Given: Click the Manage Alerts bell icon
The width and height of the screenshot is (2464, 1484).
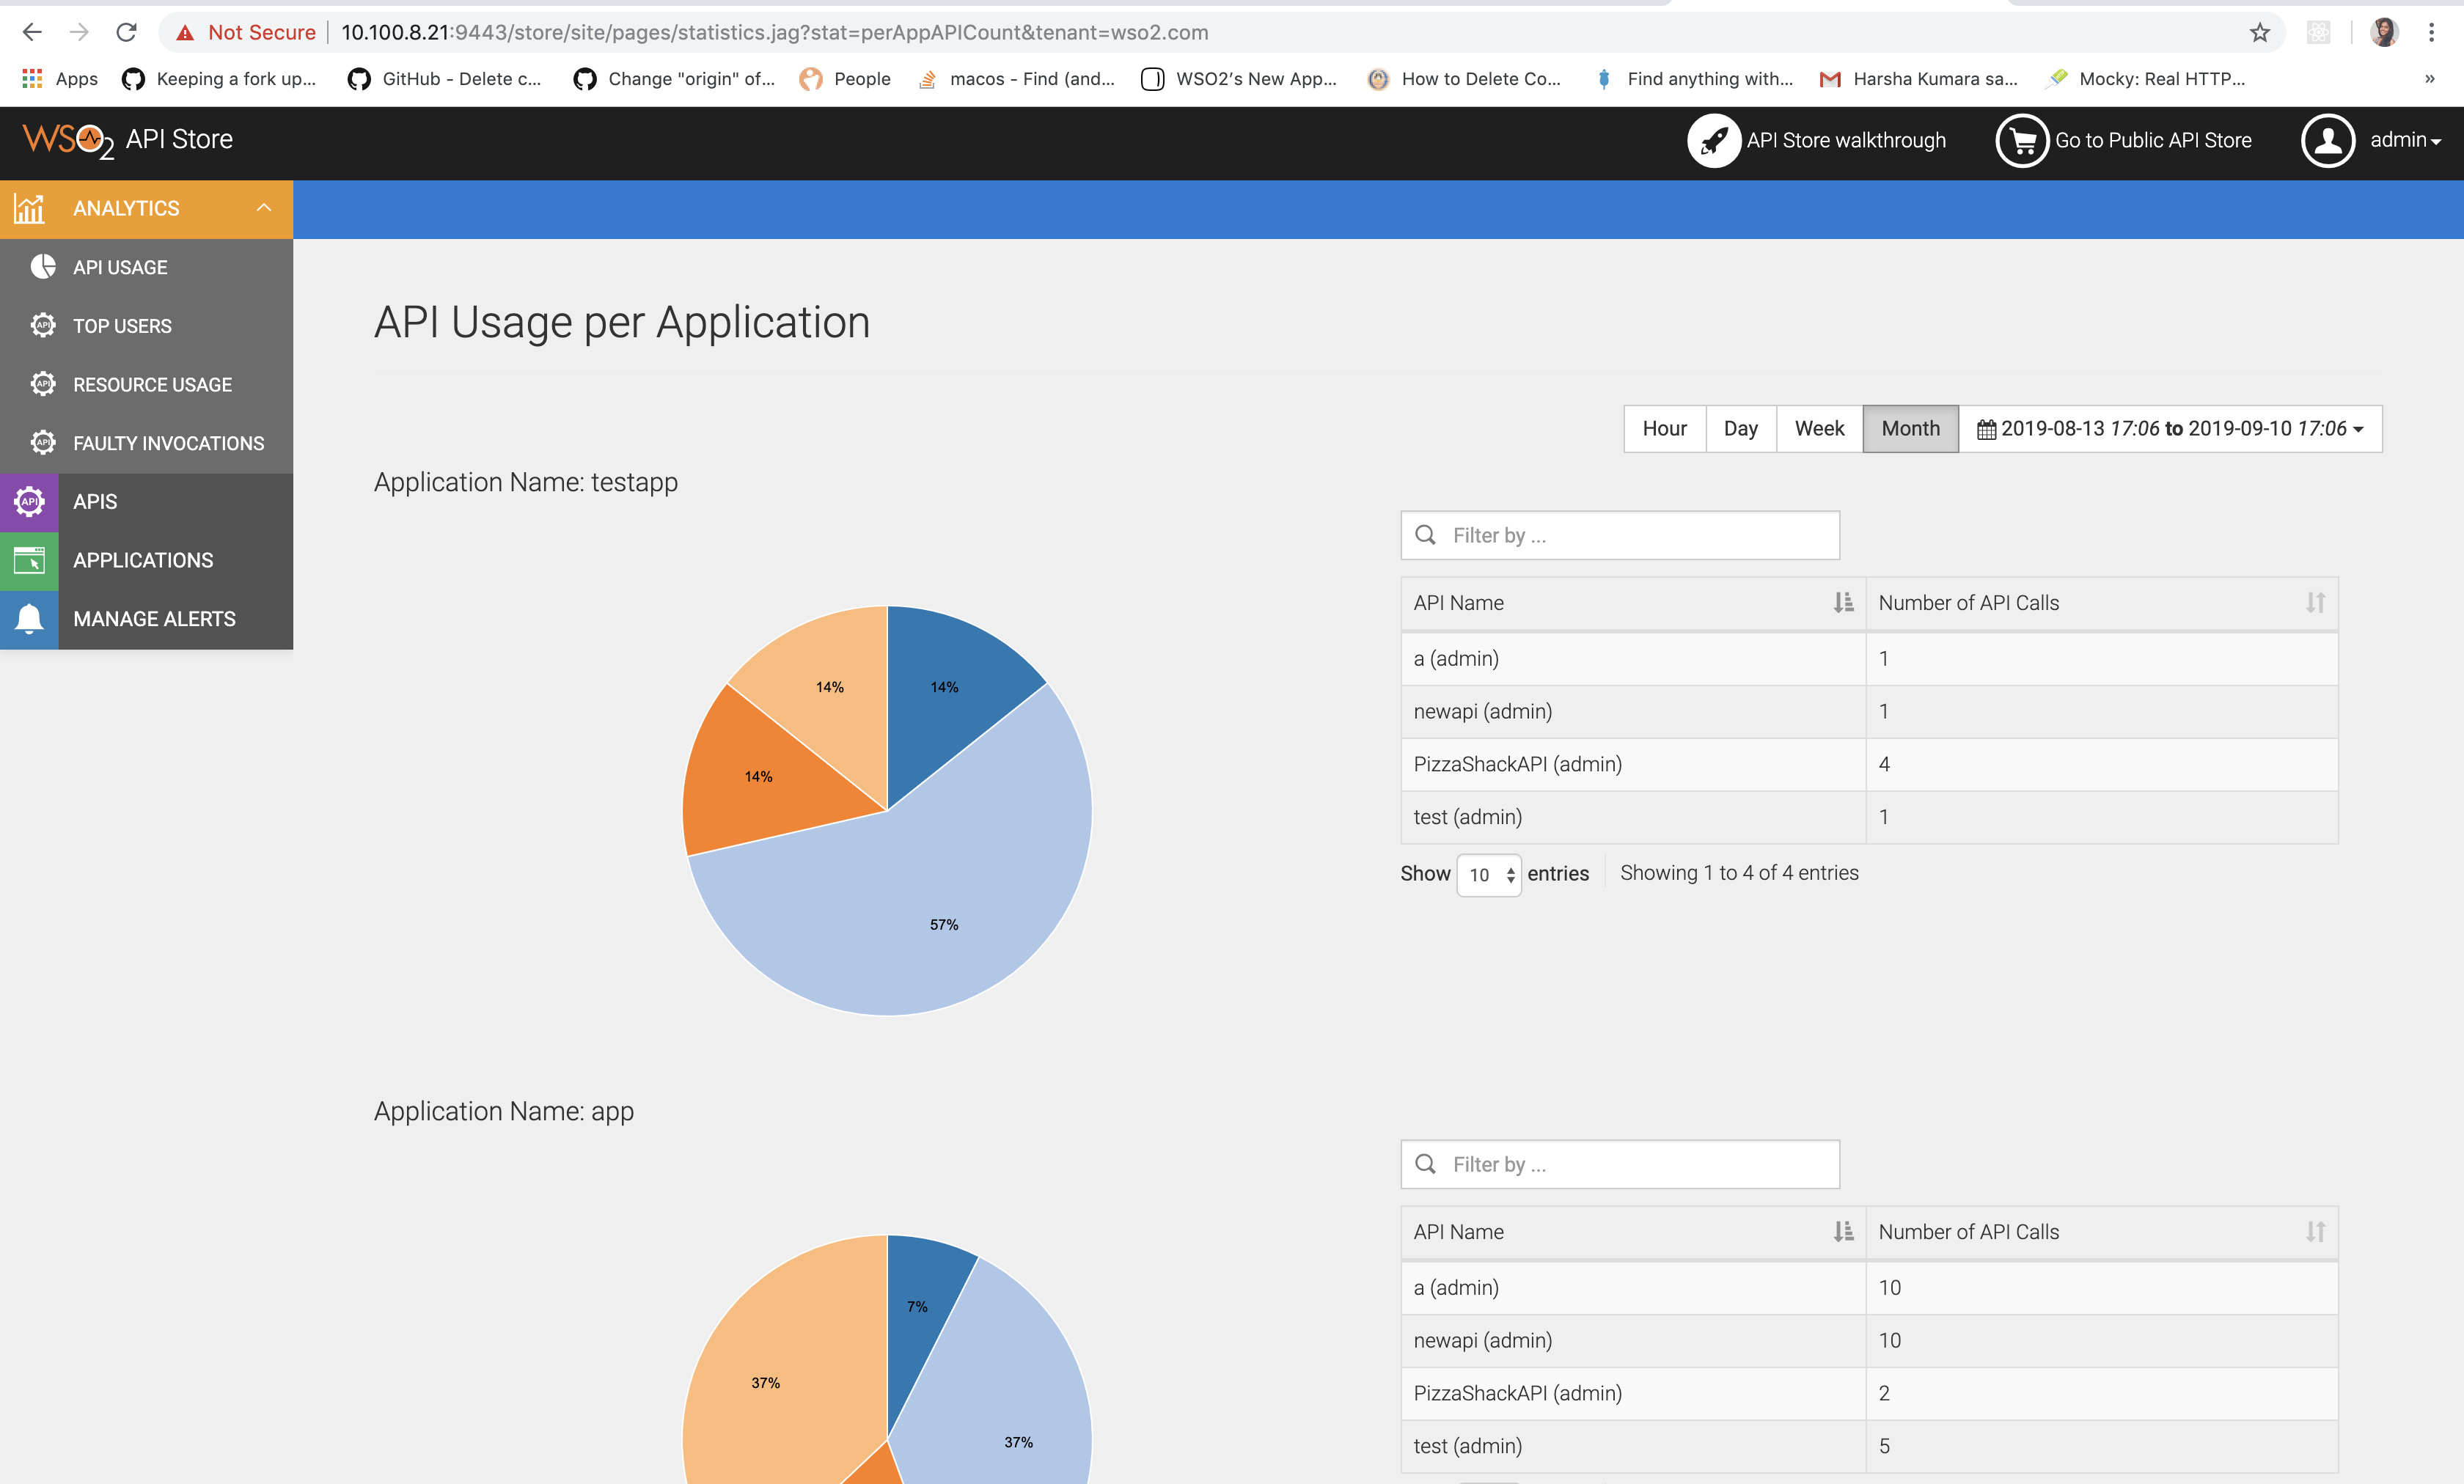Looking at the screenshot, I should point(29,619).
